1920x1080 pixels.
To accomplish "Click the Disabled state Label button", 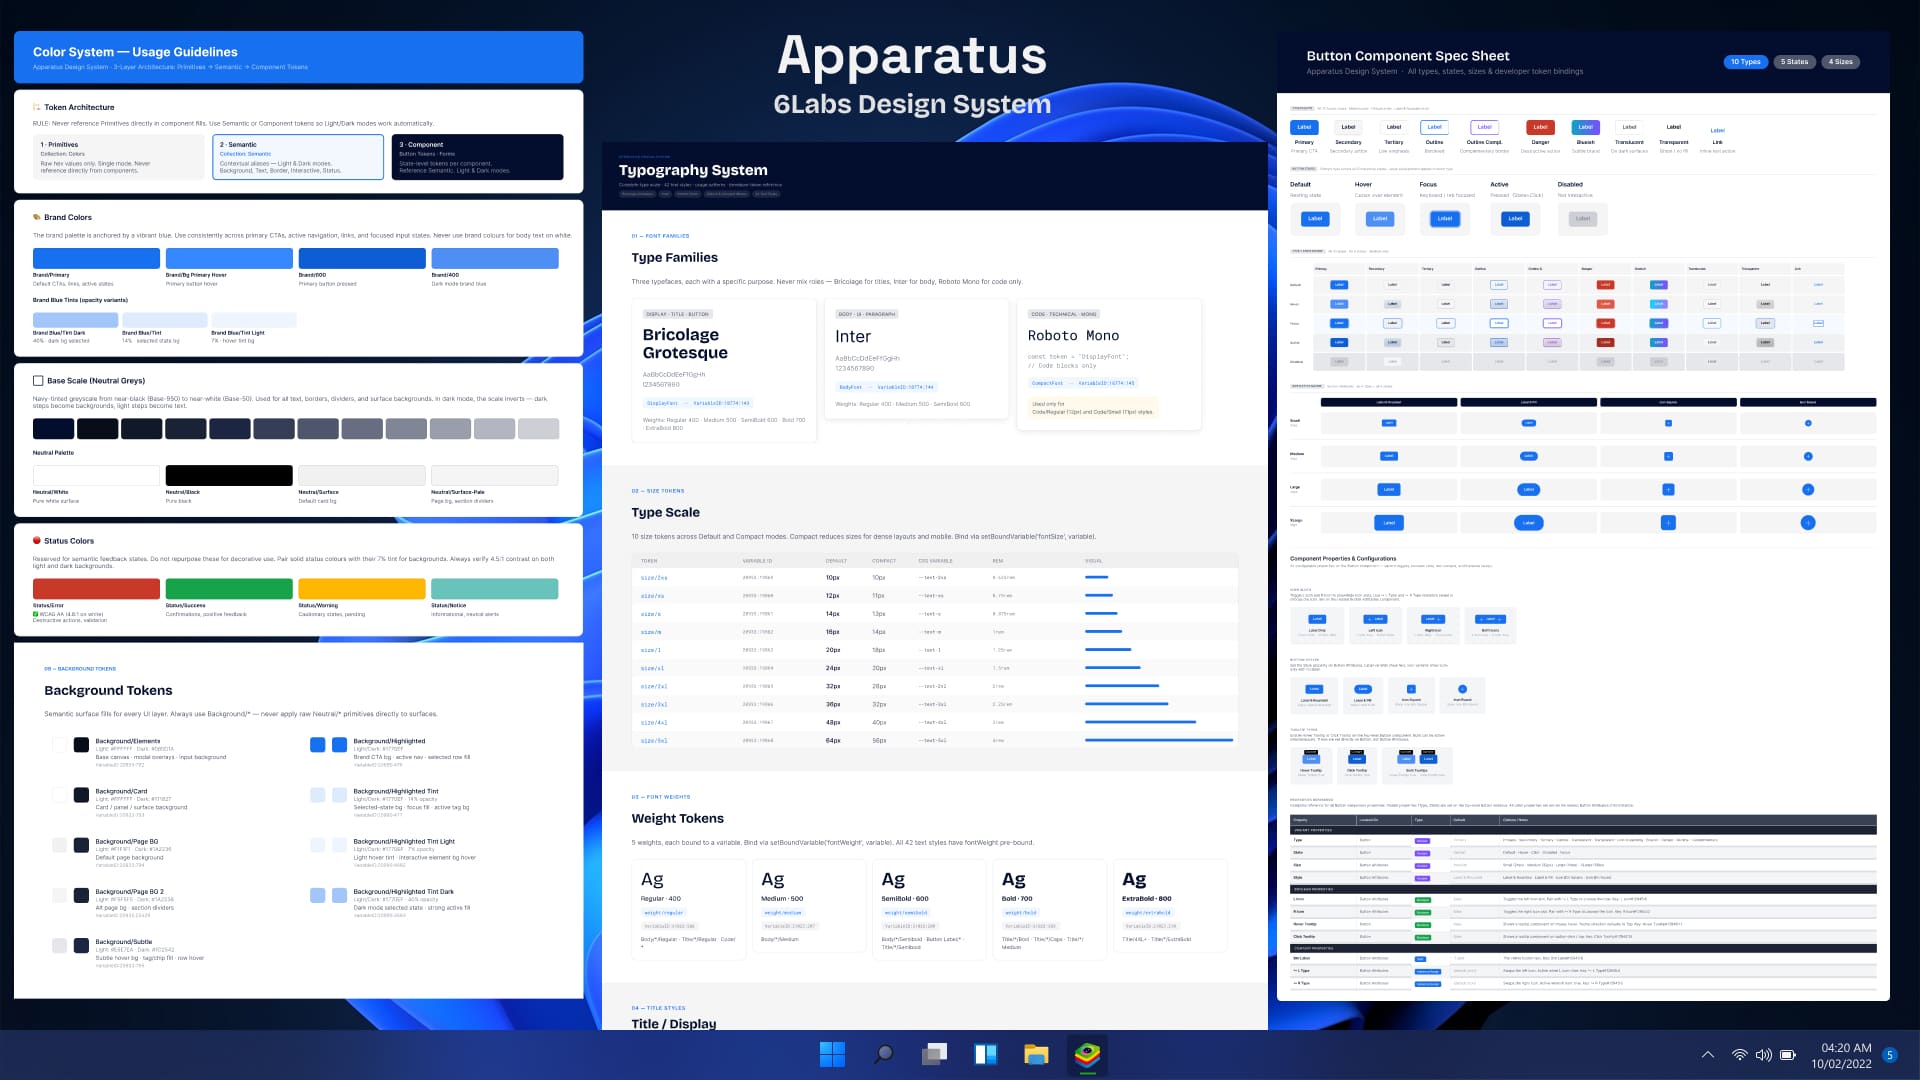I will point(1583,218).
